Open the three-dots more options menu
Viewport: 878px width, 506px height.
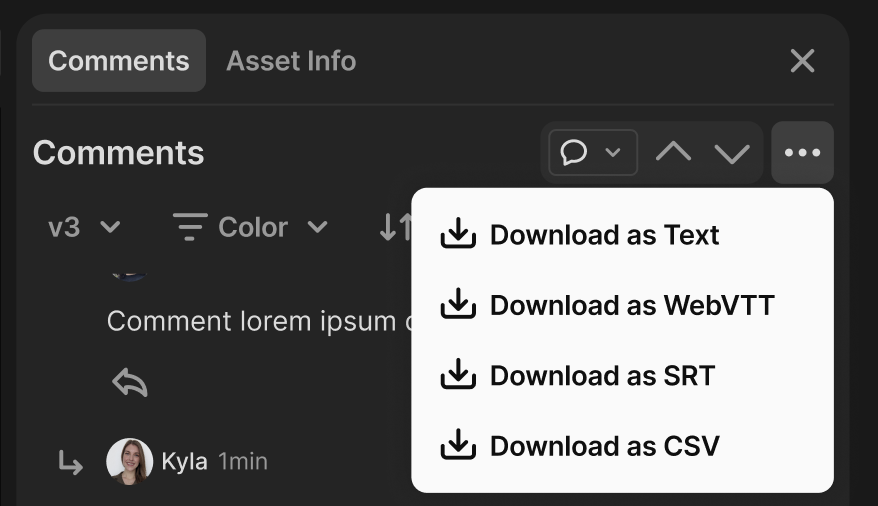[x=802, y=153]
